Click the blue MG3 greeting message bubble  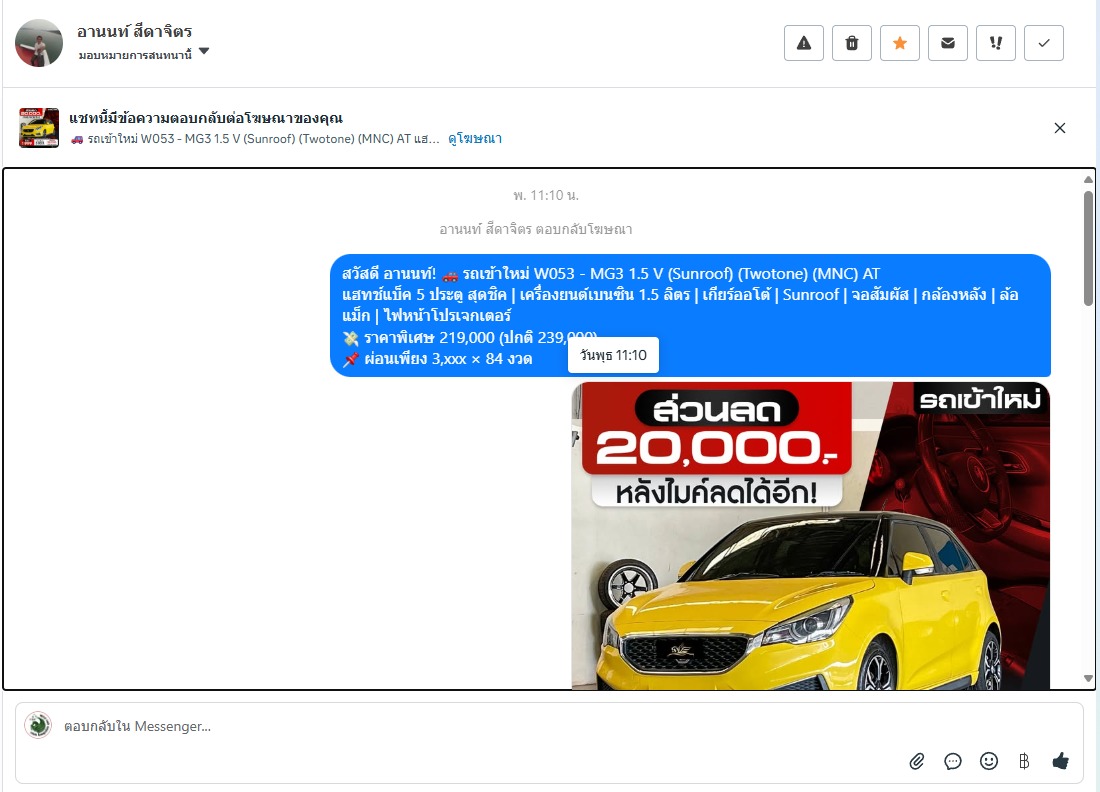click(x=690, y=316)
